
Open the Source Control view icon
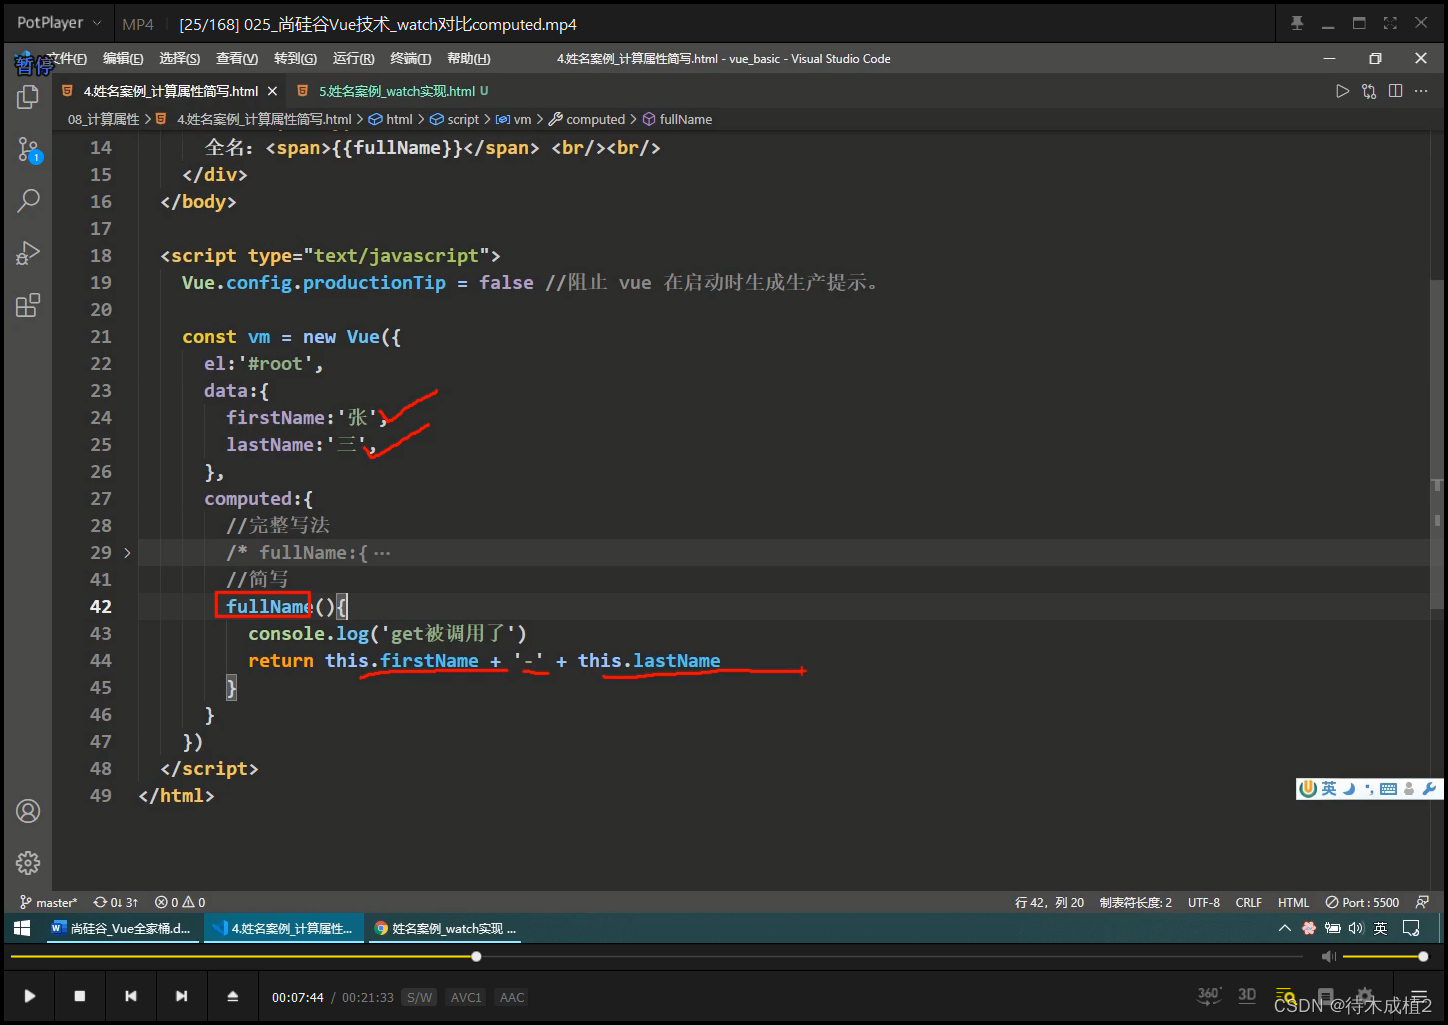28,150
